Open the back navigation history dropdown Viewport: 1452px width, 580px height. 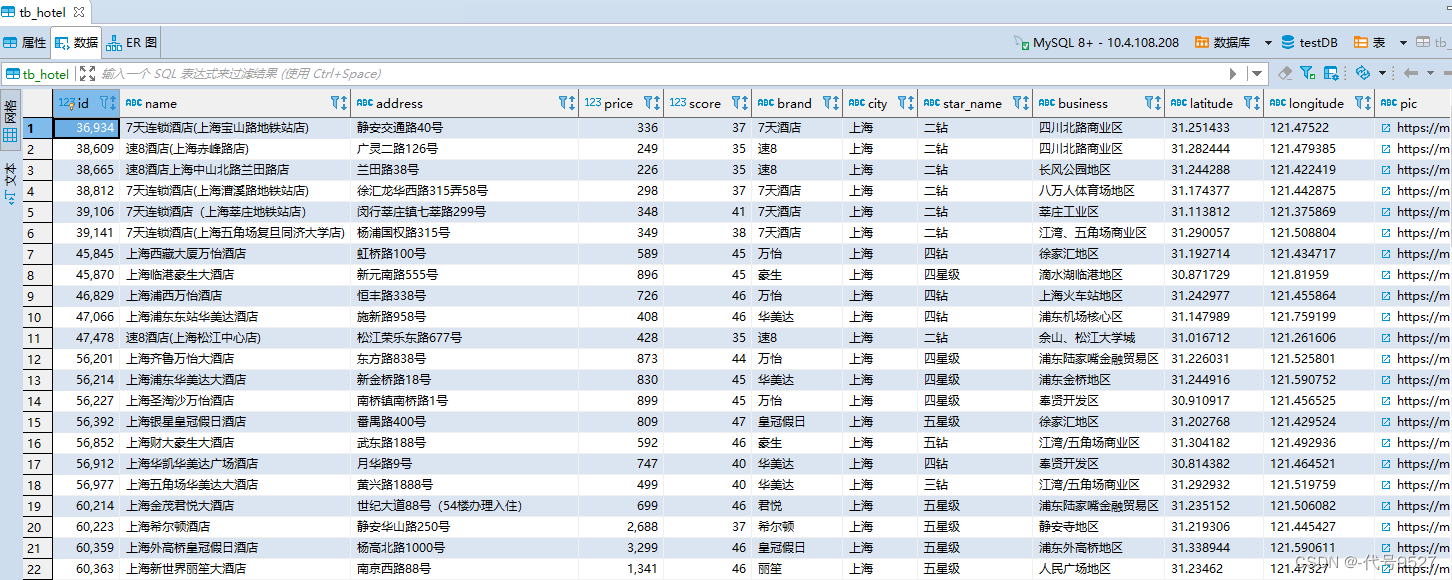point(1431,73)
